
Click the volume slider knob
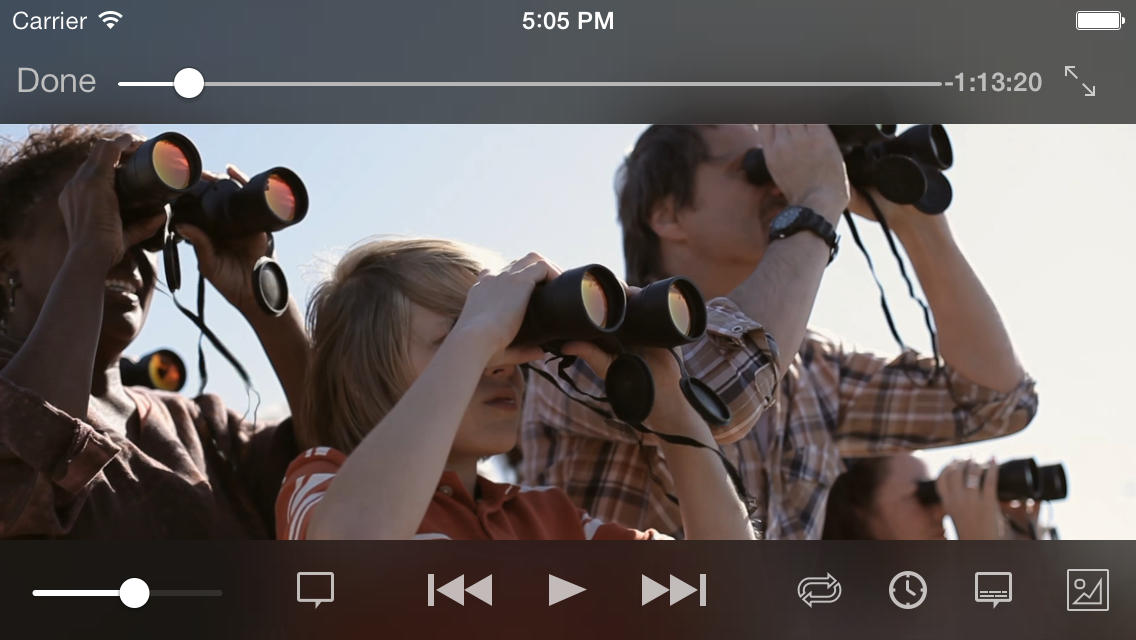(134, 593)
